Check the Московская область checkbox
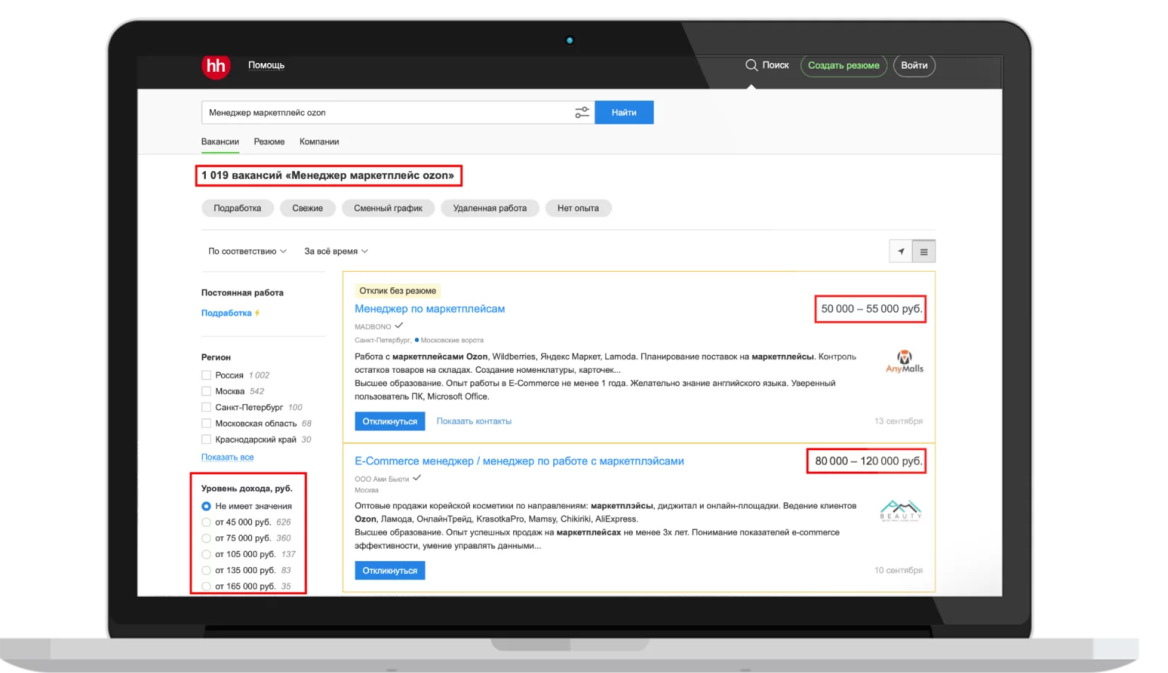This screenshot has height=673, width=1168. coord(206,423)
